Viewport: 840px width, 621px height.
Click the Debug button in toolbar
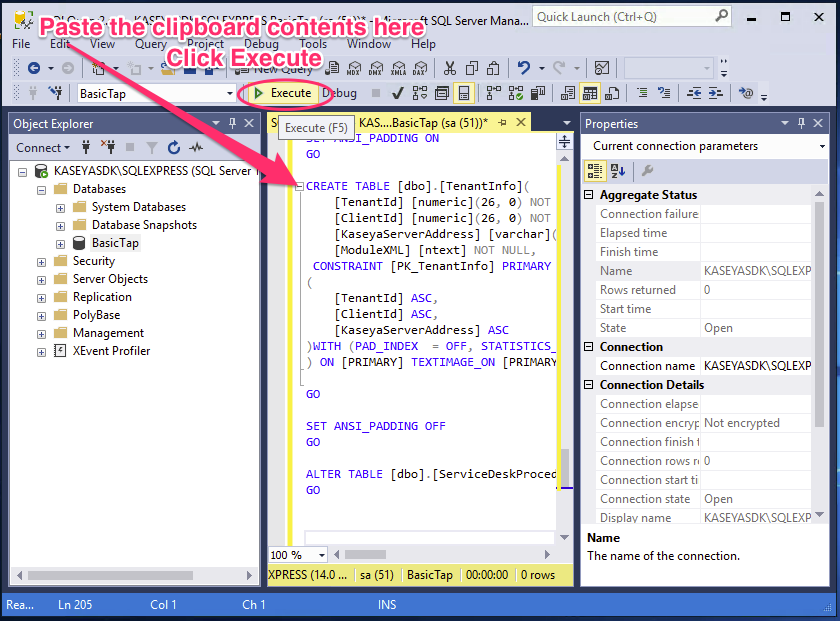[x=340, y=93]
